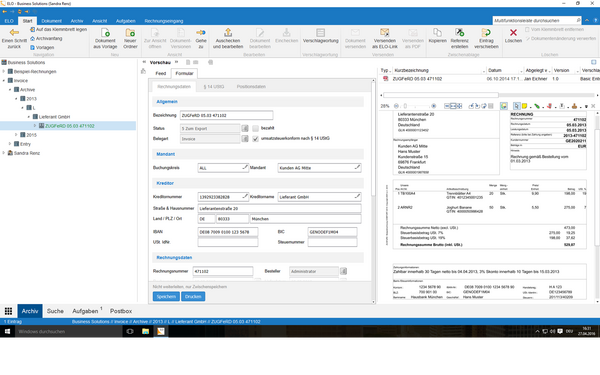
Task: Zoom in with the plus button
Action: [434, 106]
